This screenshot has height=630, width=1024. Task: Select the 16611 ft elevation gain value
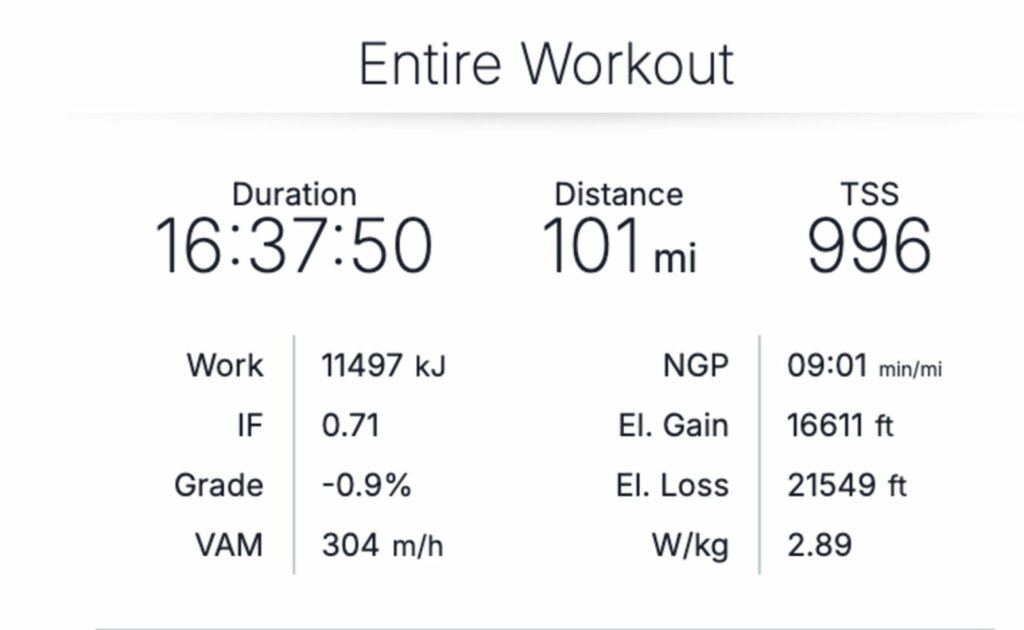tap(840, 426)
